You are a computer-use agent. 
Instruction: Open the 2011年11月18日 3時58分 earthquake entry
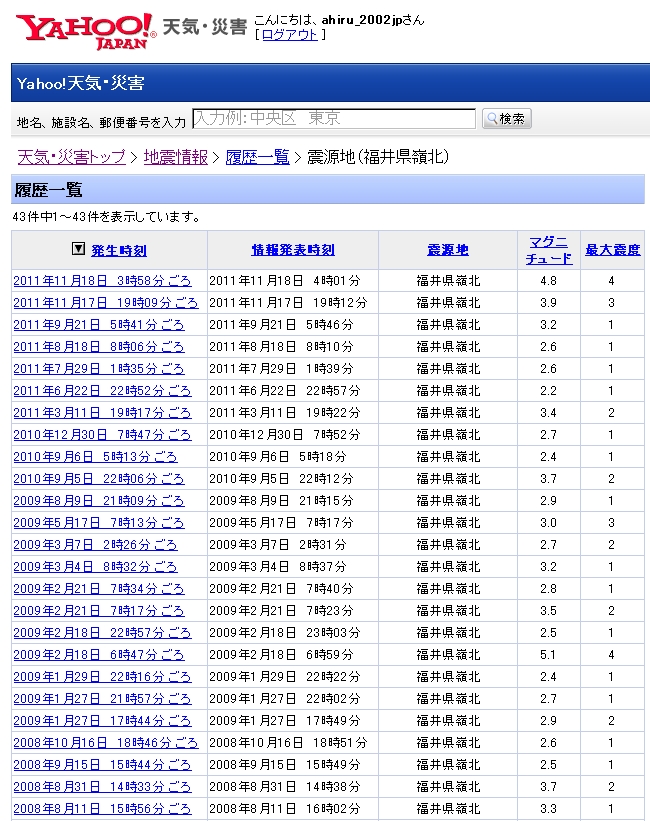pyautogui.click(x=102, y=281)
